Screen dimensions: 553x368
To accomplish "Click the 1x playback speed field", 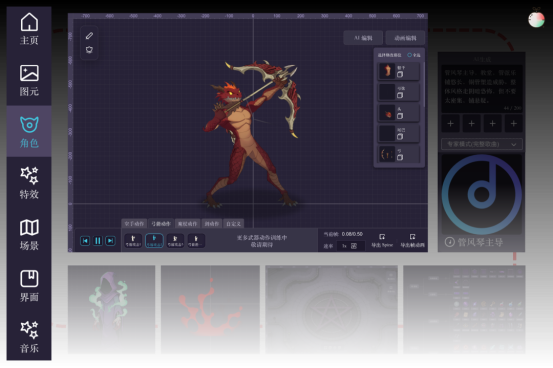I will [350, 246].
